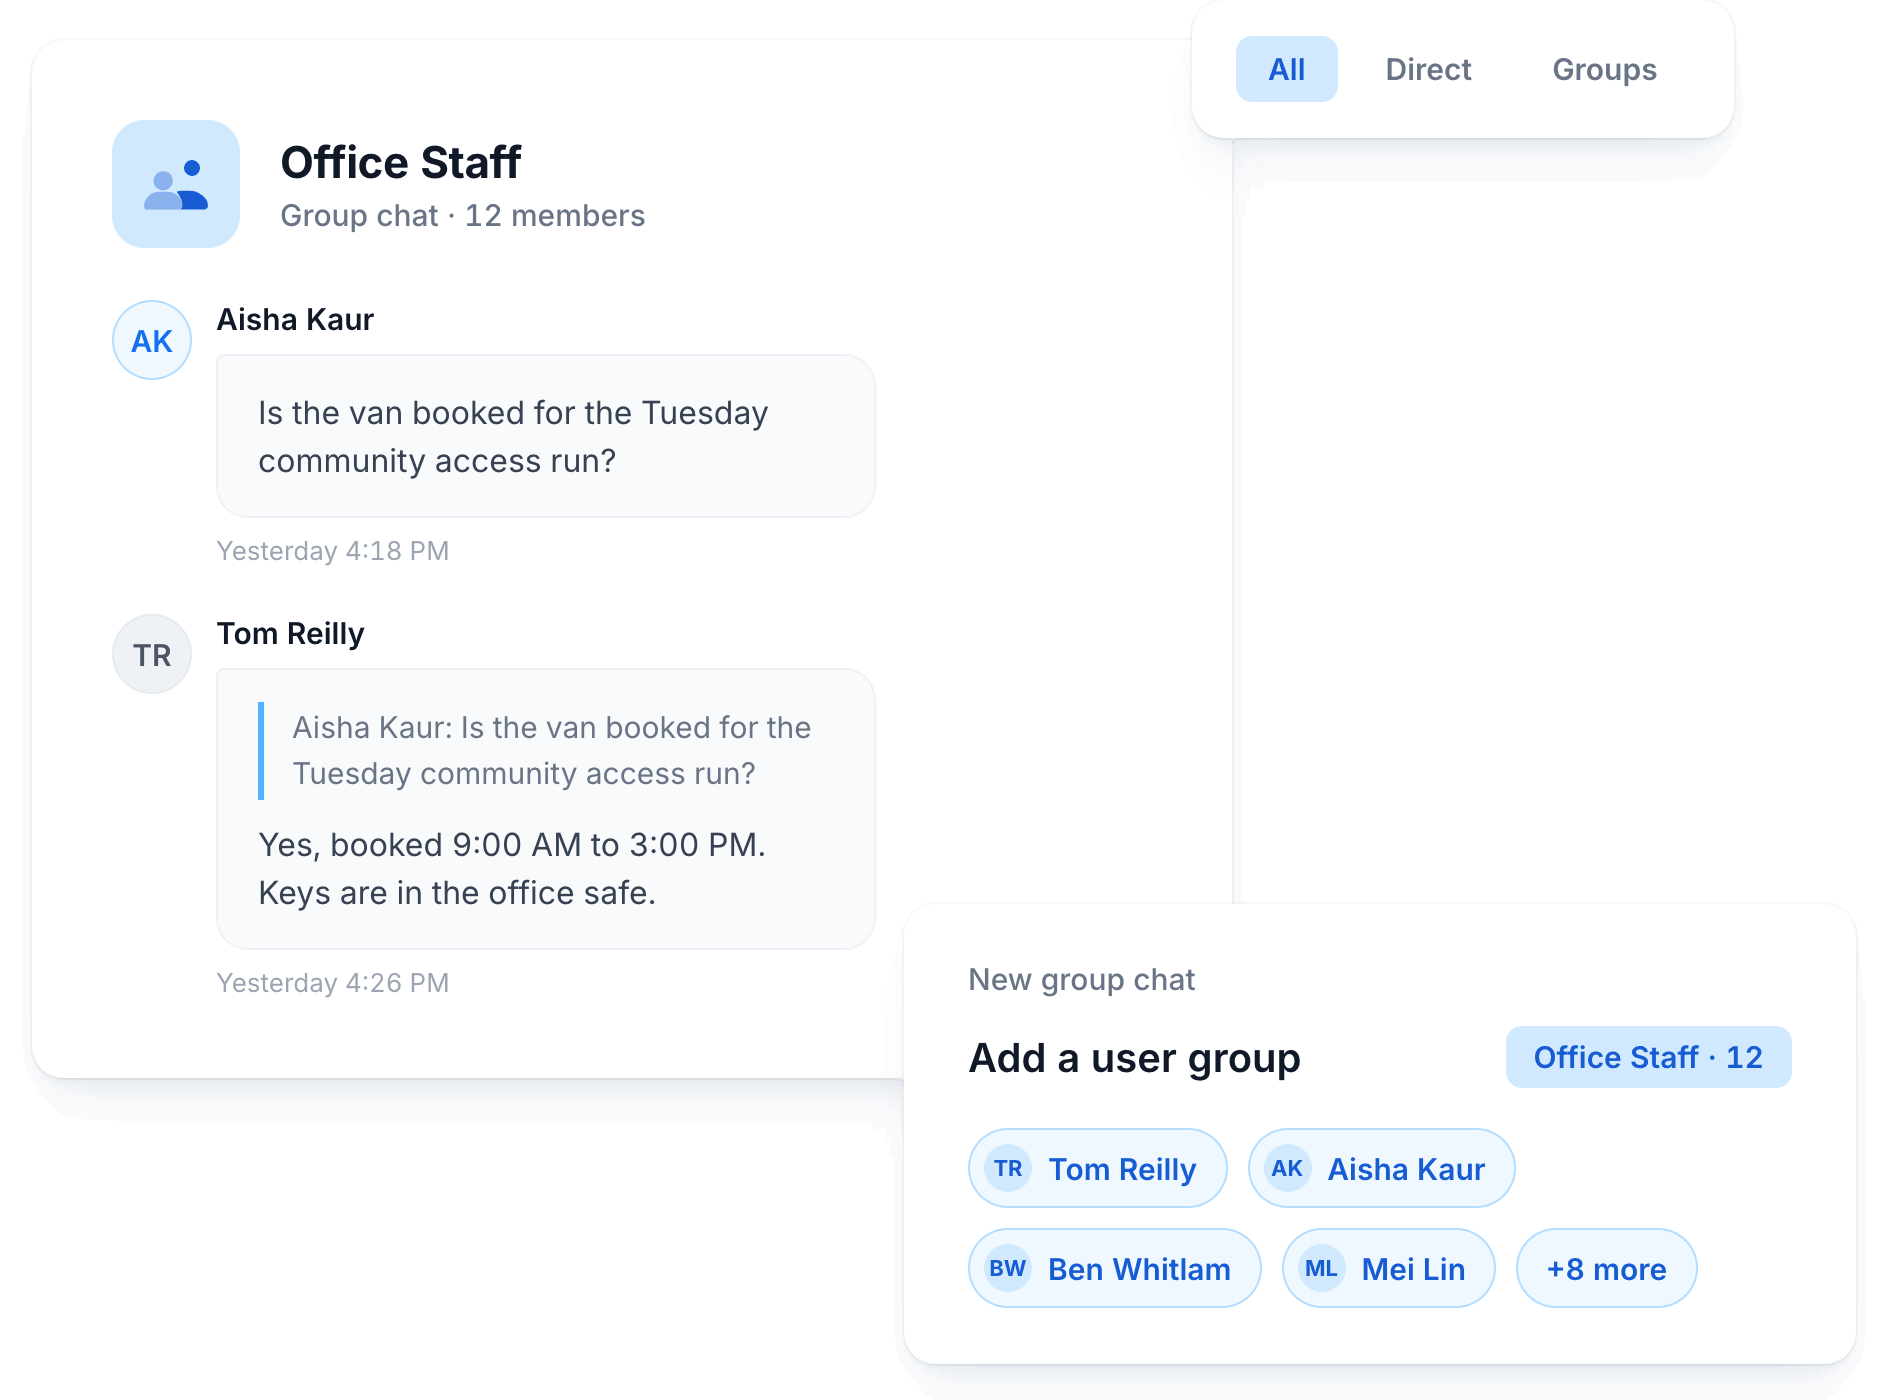Click the Office Staff group chat icon
The height and width of the screenshot is (1400, 1888).
click(176, 184)
